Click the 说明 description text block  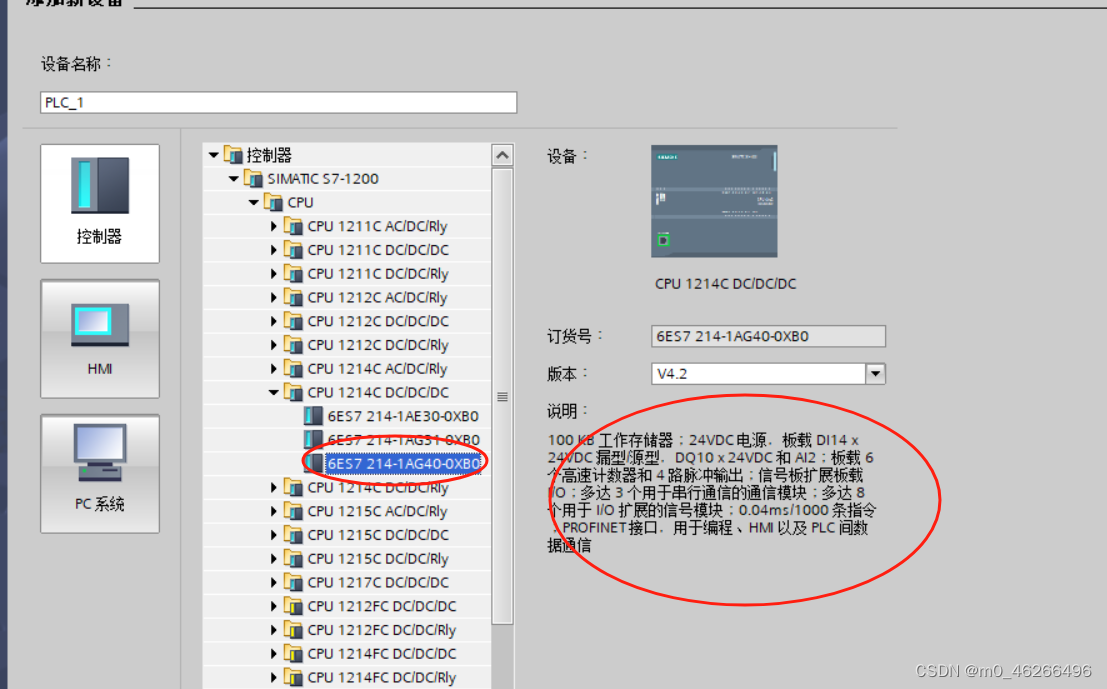712,493
